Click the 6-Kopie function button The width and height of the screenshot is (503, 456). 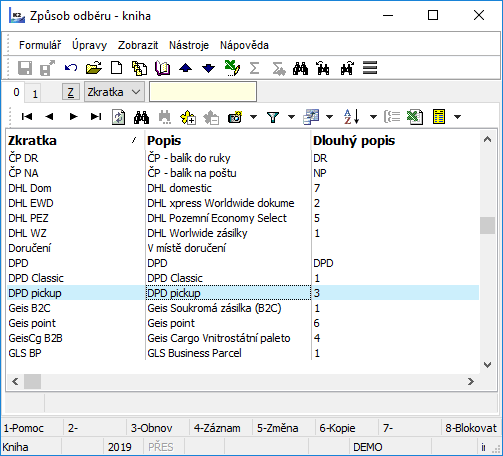click(x=347, y=428)
